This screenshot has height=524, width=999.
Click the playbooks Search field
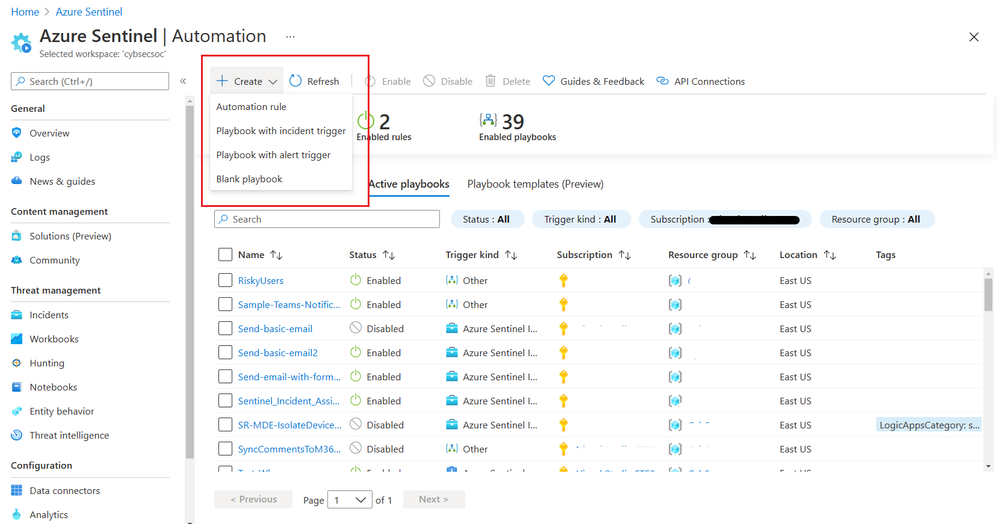coord(327,219)
